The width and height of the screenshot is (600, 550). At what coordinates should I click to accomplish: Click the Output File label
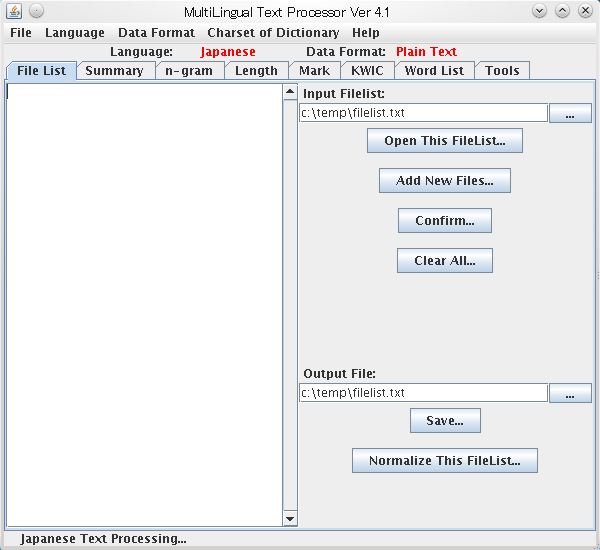pos(339,374)
